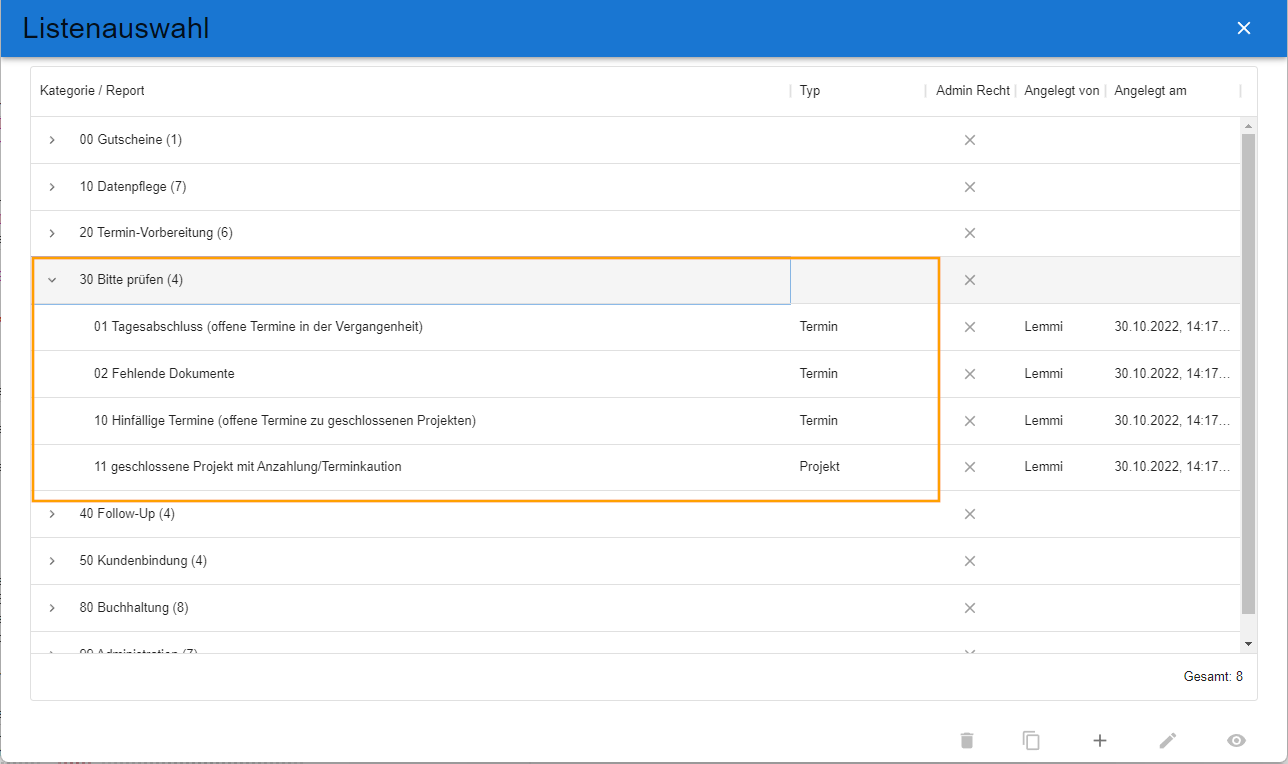Image resolution: width=1288 pixels, height=764 pixels.
Task: Select the 20 Termin-Vorbereitung (6) row label
Action: pos(156,233)
